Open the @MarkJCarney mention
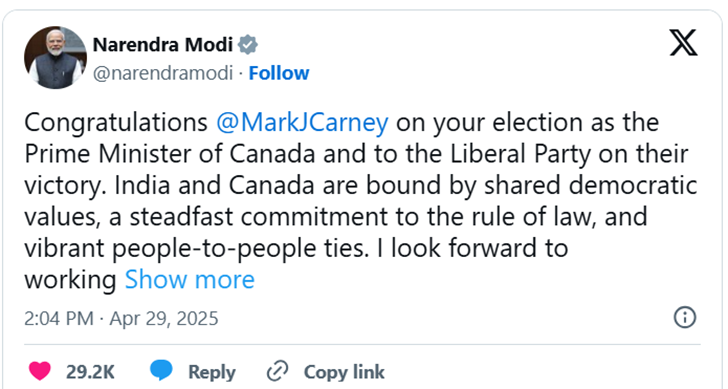 [x=302, y=123]
